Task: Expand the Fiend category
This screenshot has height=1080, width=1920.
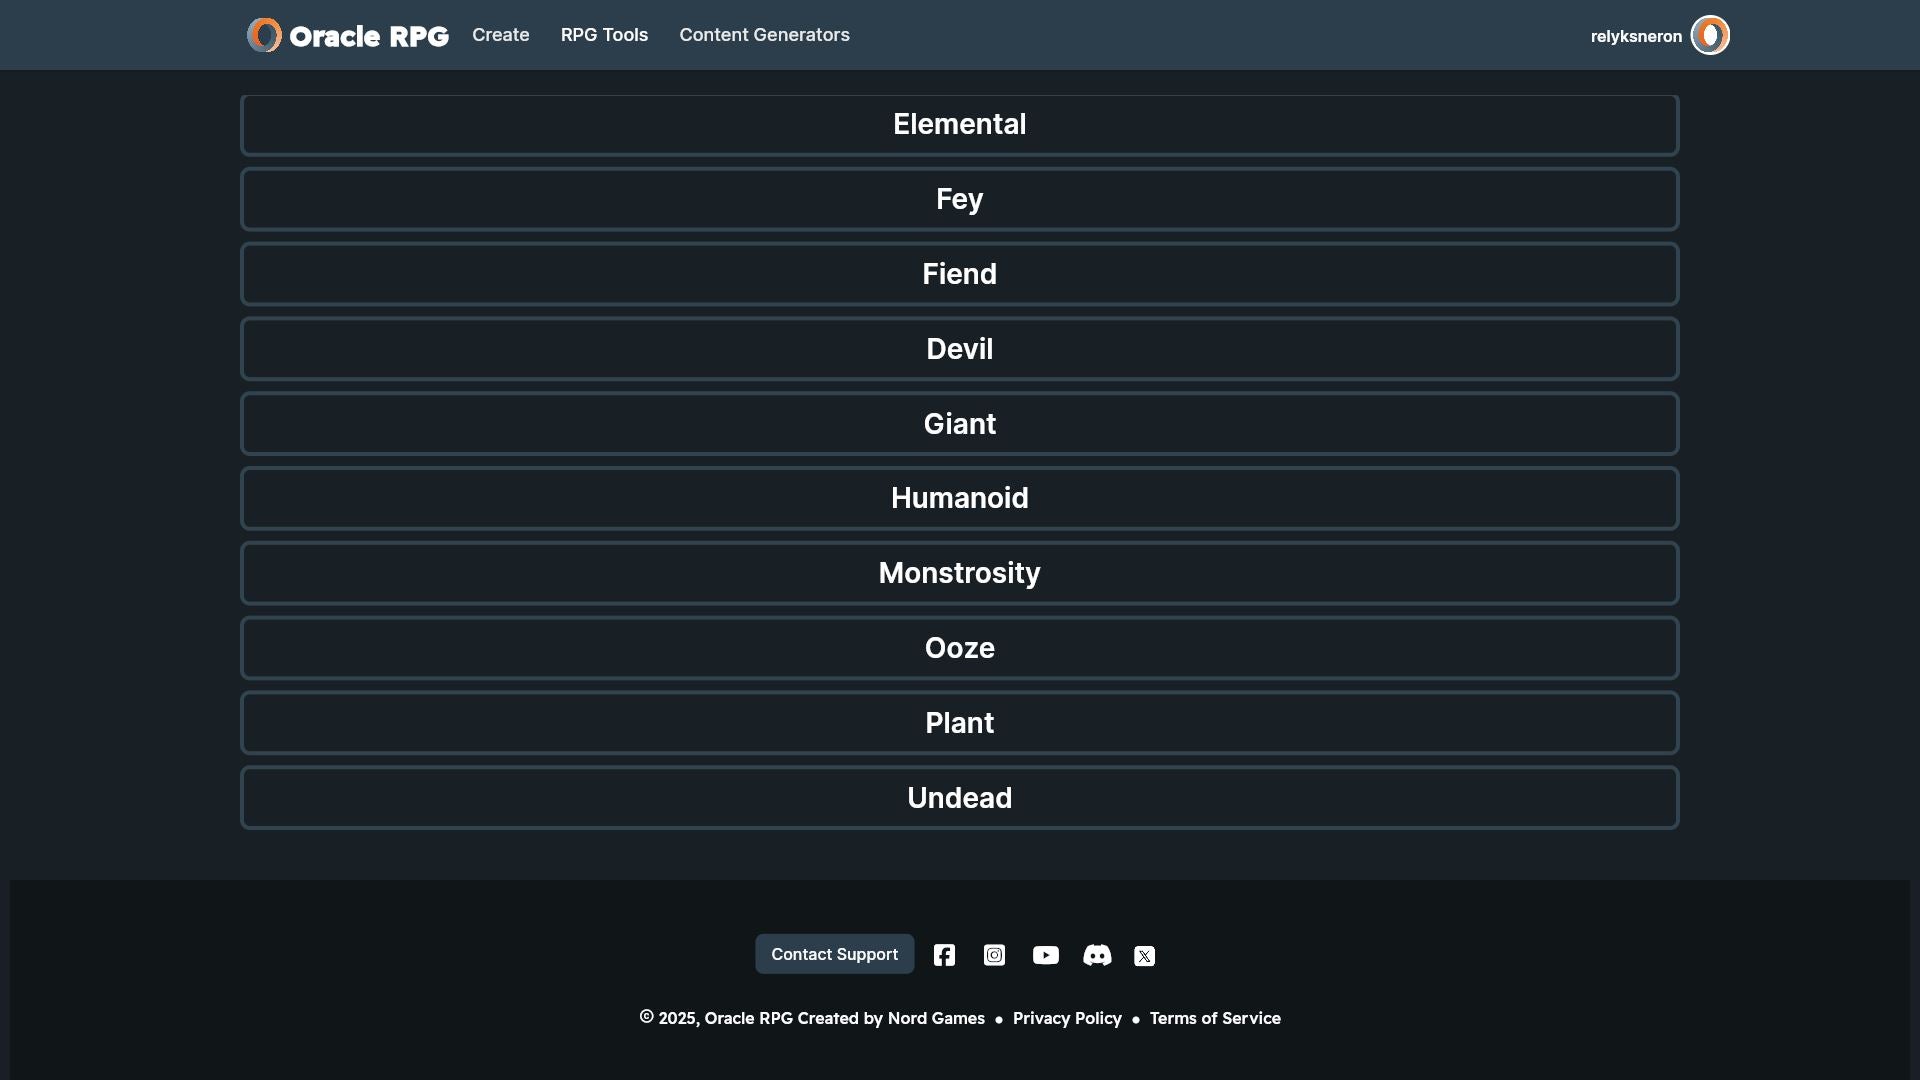Action: coord(959,274)
